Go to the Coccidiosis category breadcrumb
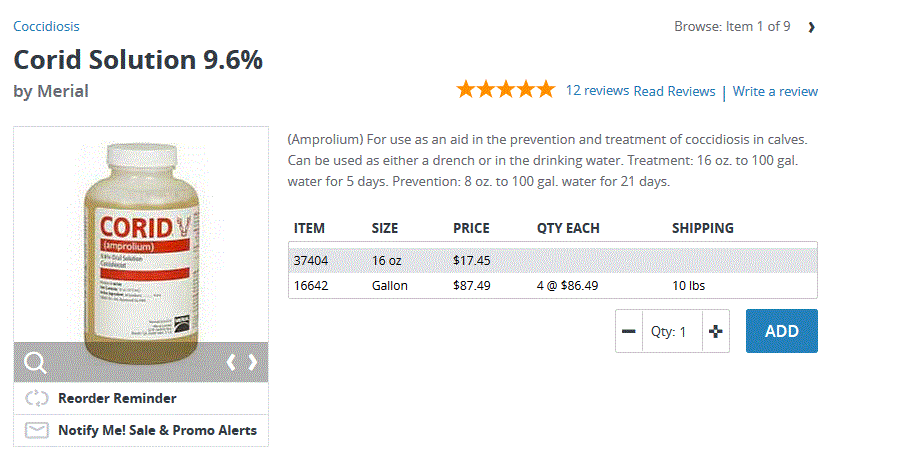The width and height of the screenshot is (897, 458). [46, 26]
